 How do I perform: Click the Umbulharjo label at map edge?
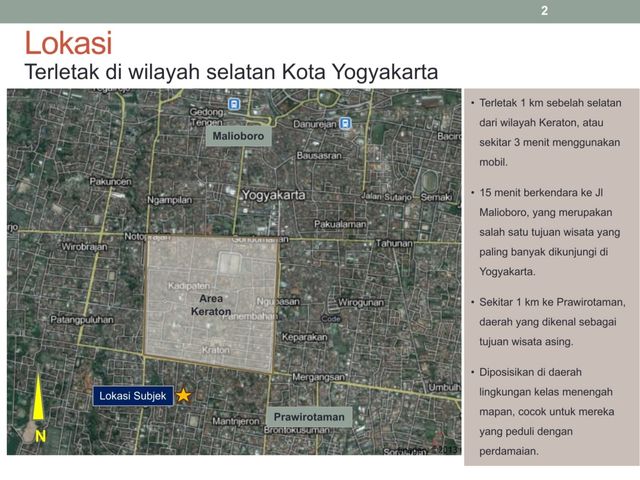444,387
